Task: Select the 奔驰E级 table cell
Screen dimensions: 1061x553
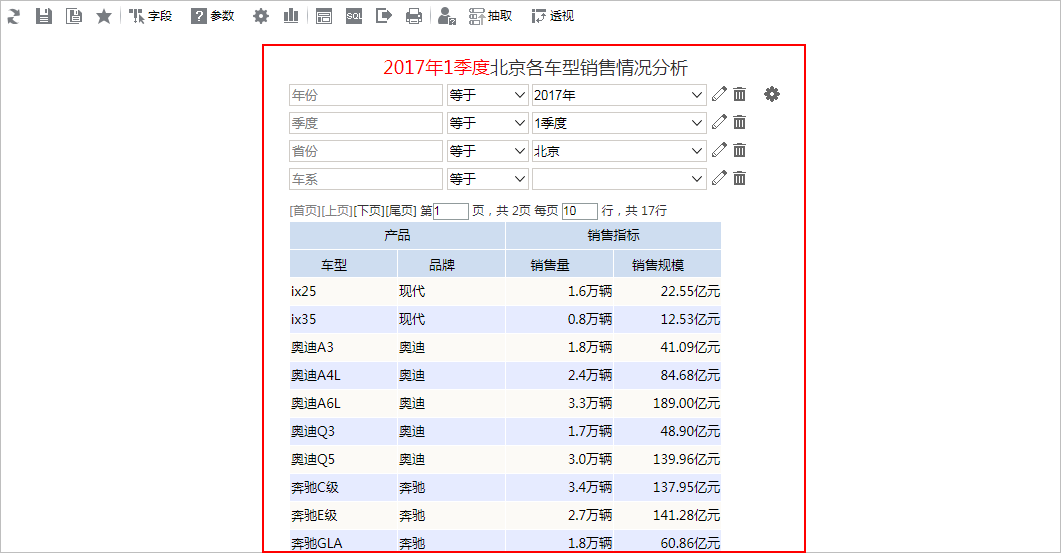Action: click(343, 516)
